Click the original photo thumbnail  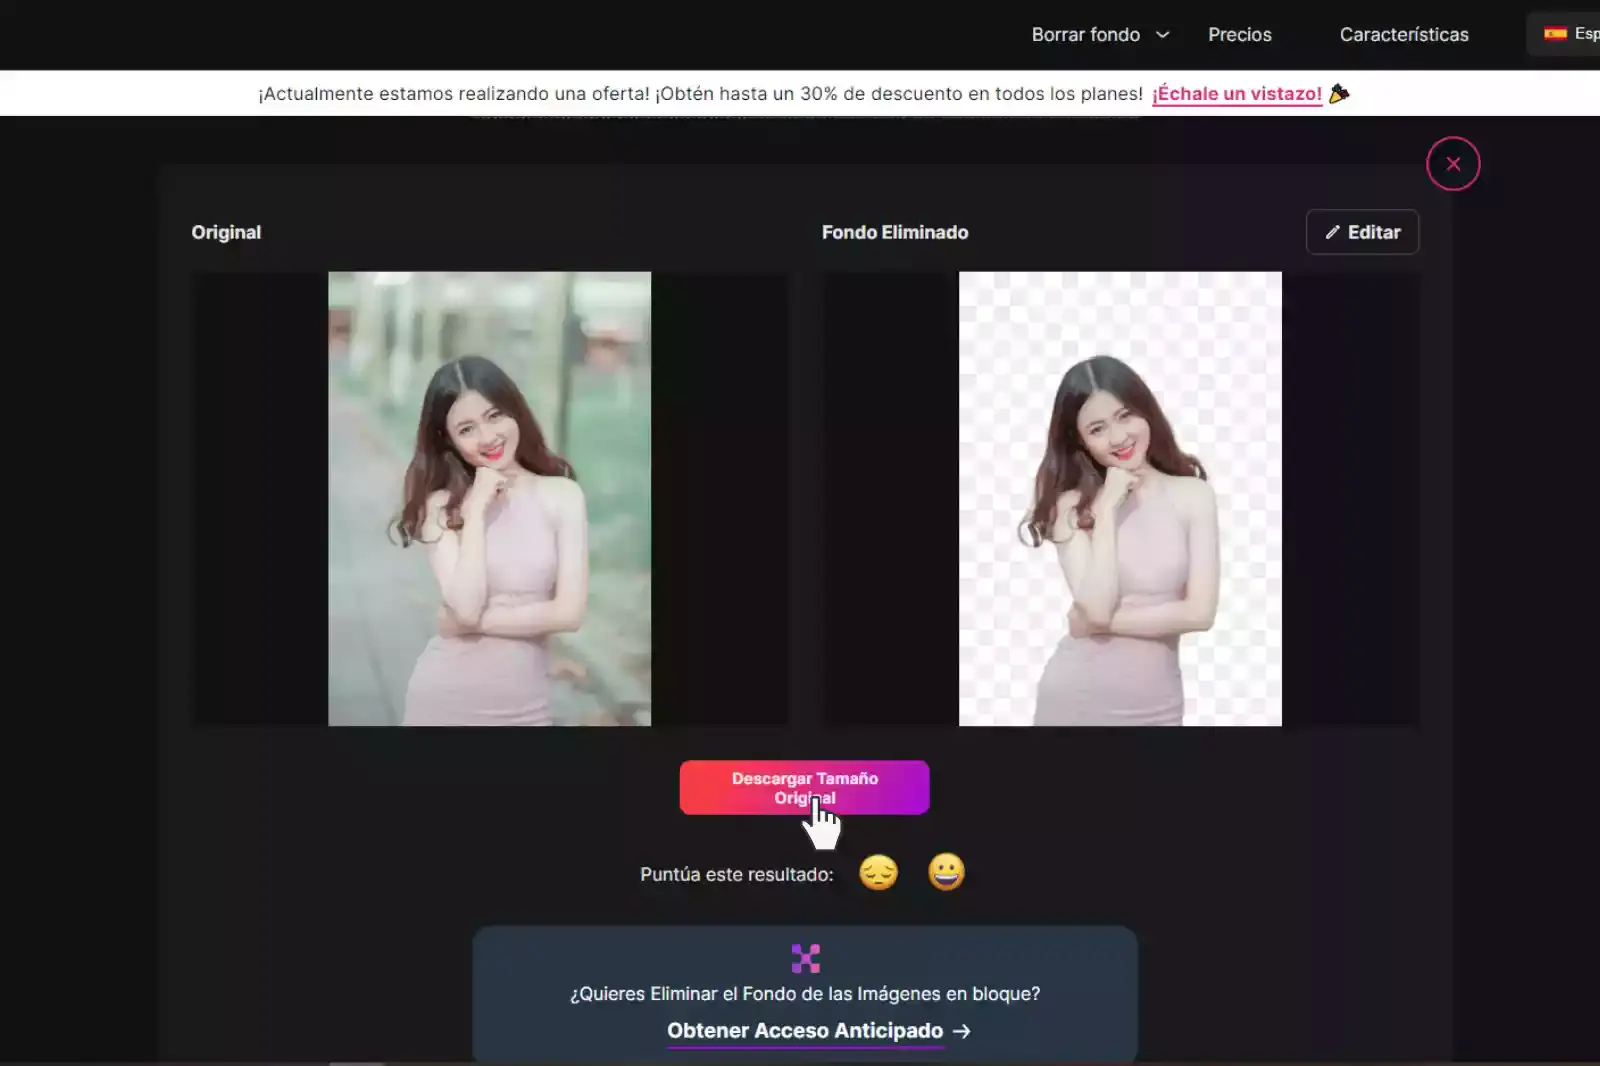tap(489, 499)
